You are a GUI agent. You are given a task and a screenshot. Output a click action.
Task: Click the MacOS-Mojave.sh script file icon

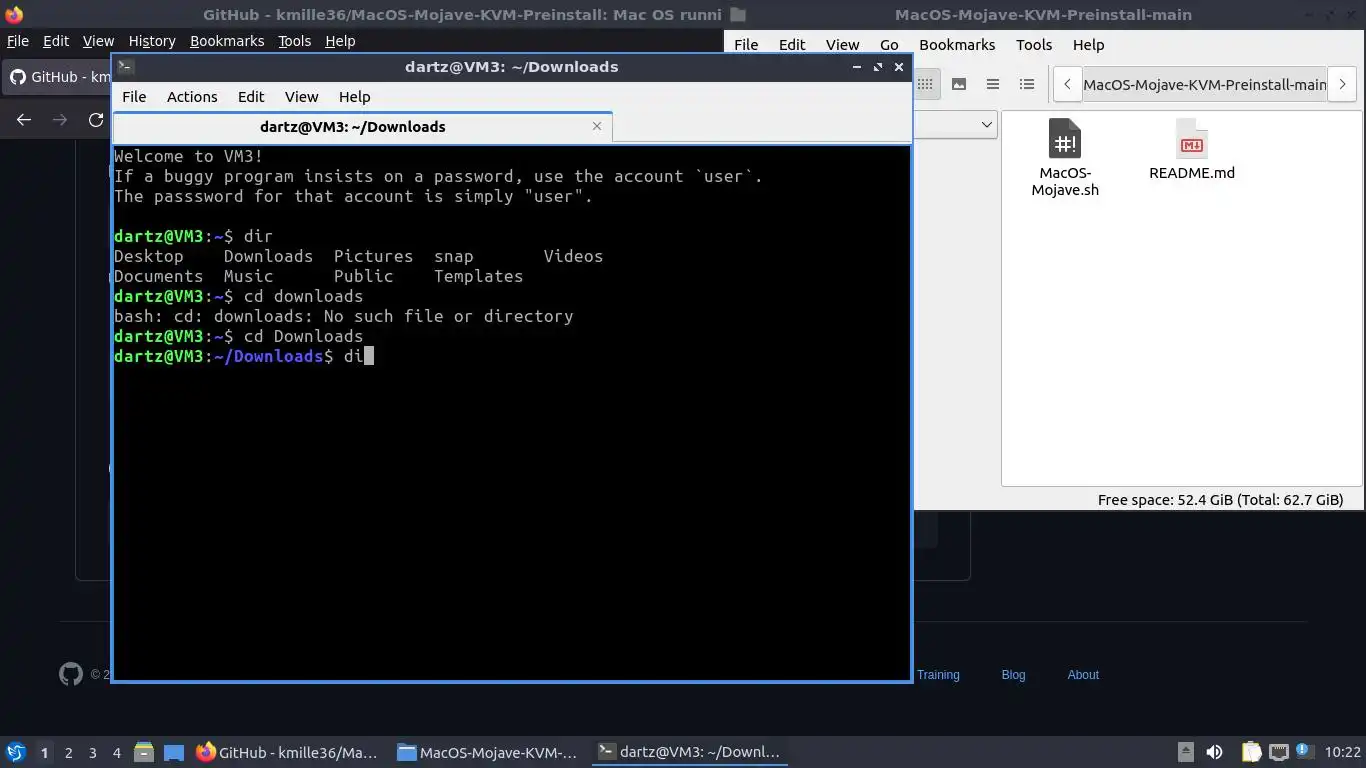tap(1065, 139)
